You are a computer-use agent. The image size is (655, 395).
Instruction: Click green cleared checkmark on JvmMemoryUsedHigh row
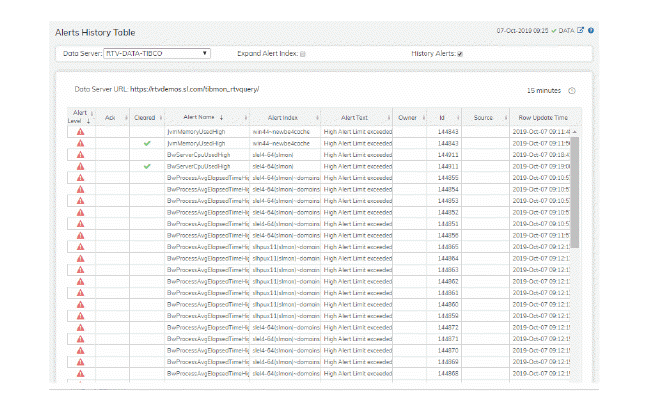tap(147, 143)
